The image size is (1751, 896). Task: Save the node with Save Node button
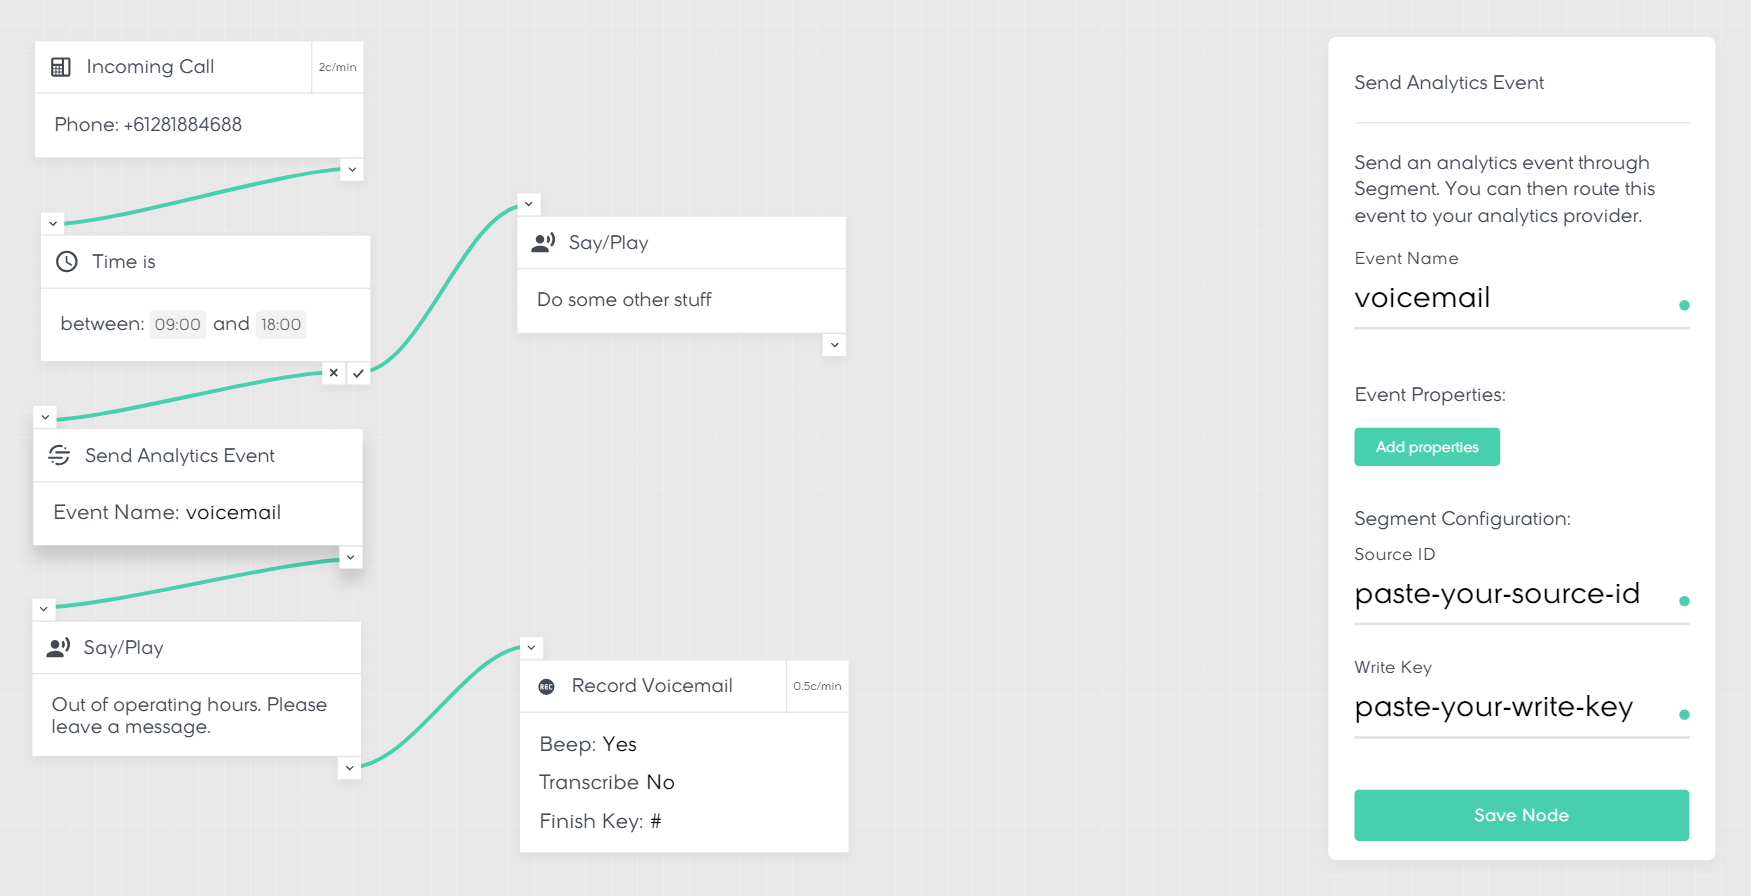point(1521,815)
